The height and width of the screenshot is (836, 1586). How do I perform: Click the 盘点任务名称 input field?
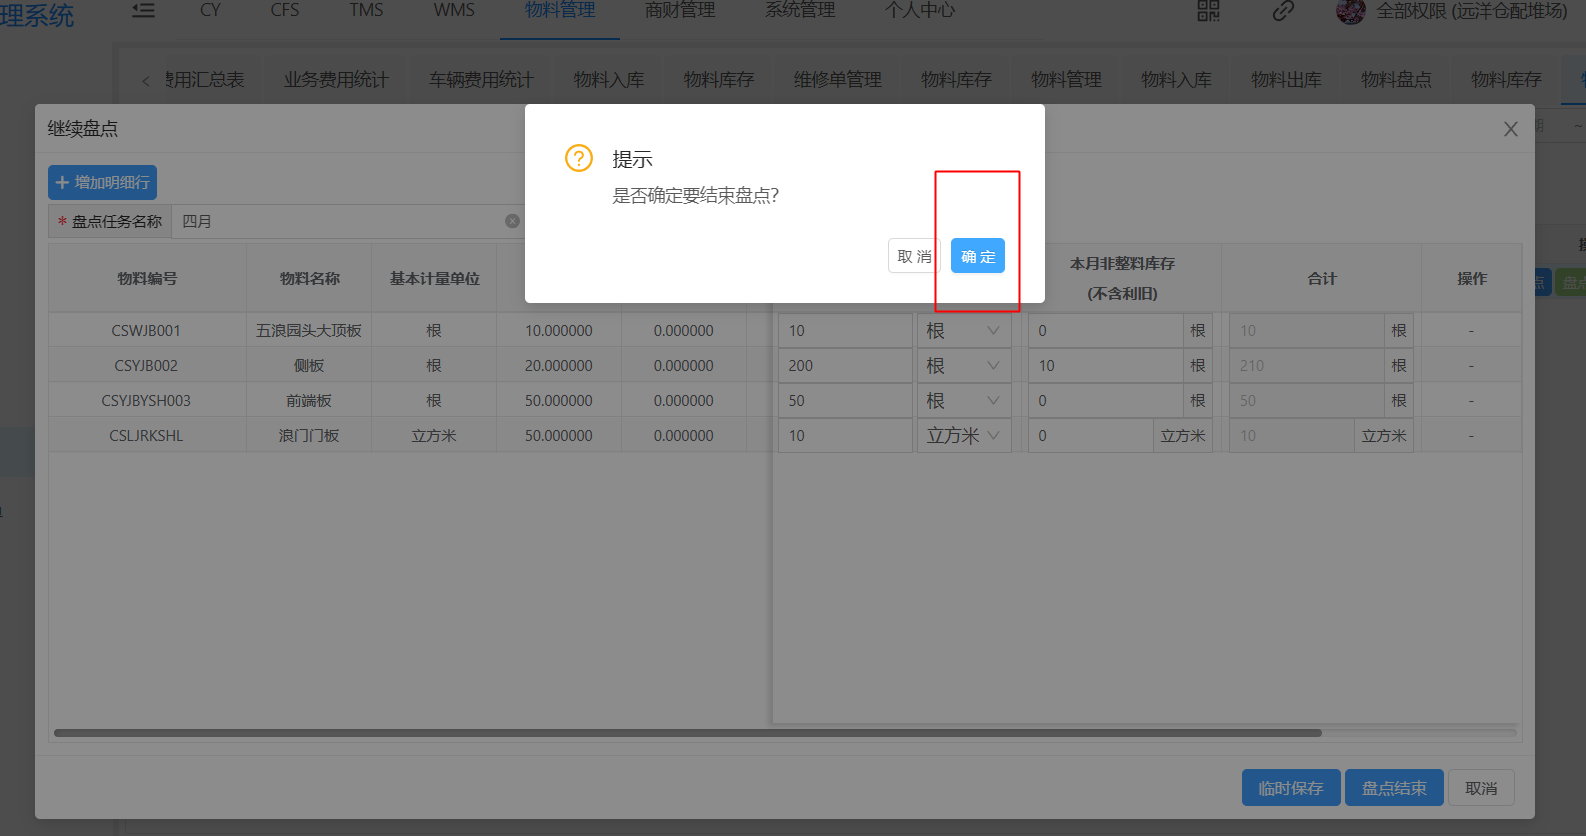340,221
